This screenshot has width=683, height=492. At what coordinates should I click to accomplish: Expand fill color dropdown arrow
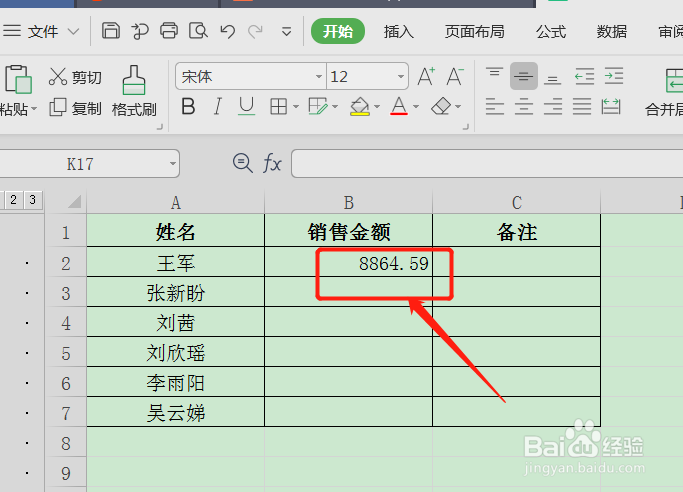377,106
